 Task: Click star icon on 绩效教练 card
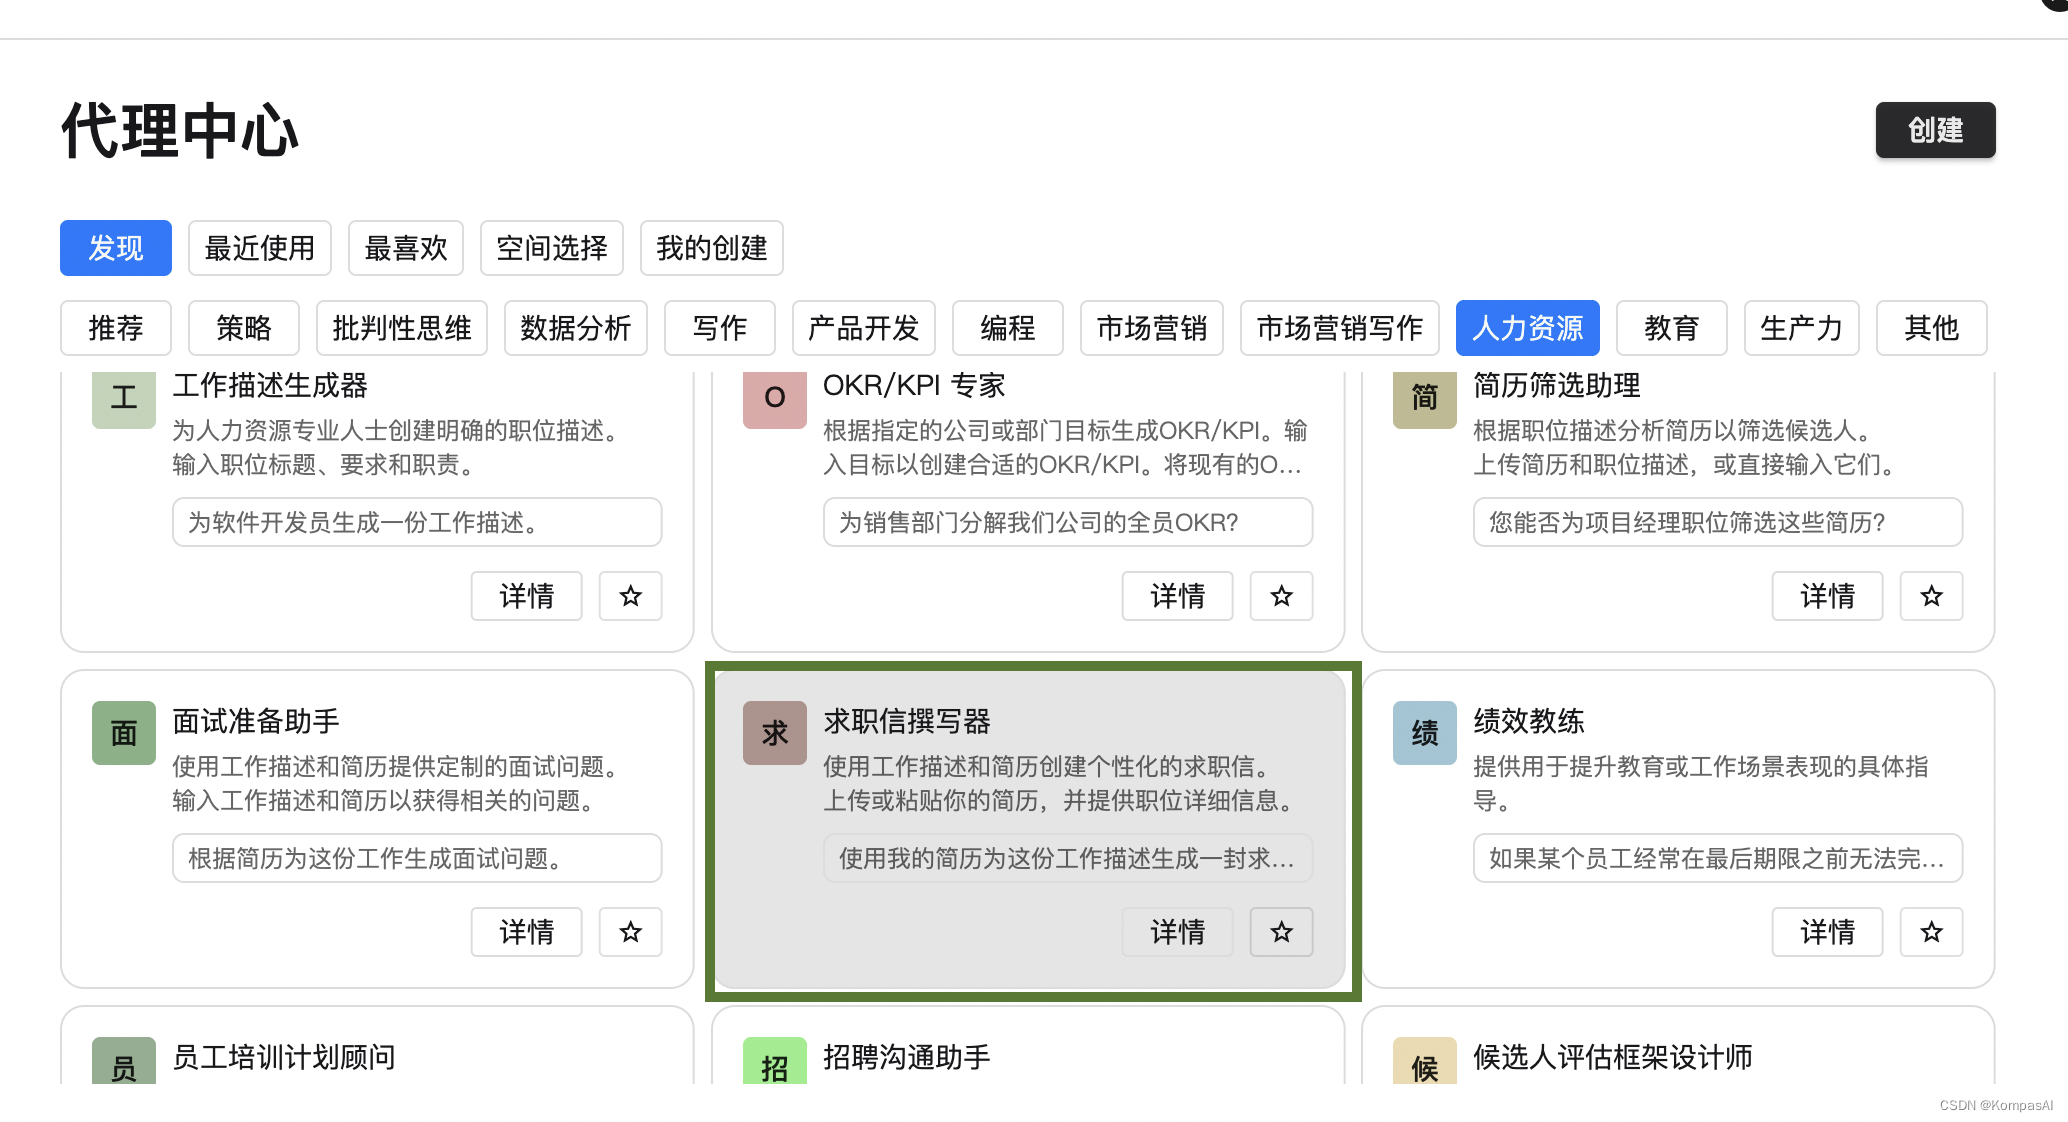pyautogui.click(x=1931, y=932)
